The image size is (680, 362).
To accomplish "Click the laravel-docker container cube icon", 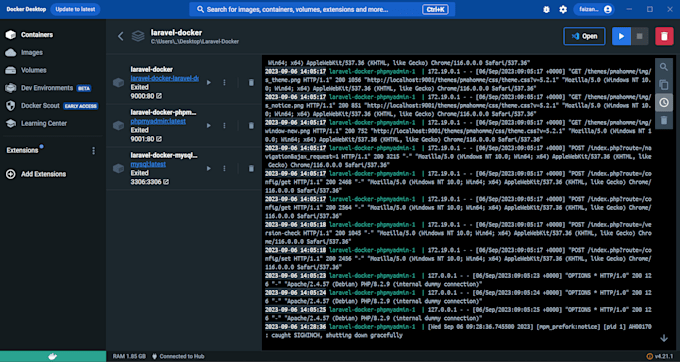I will pos(118,82).
